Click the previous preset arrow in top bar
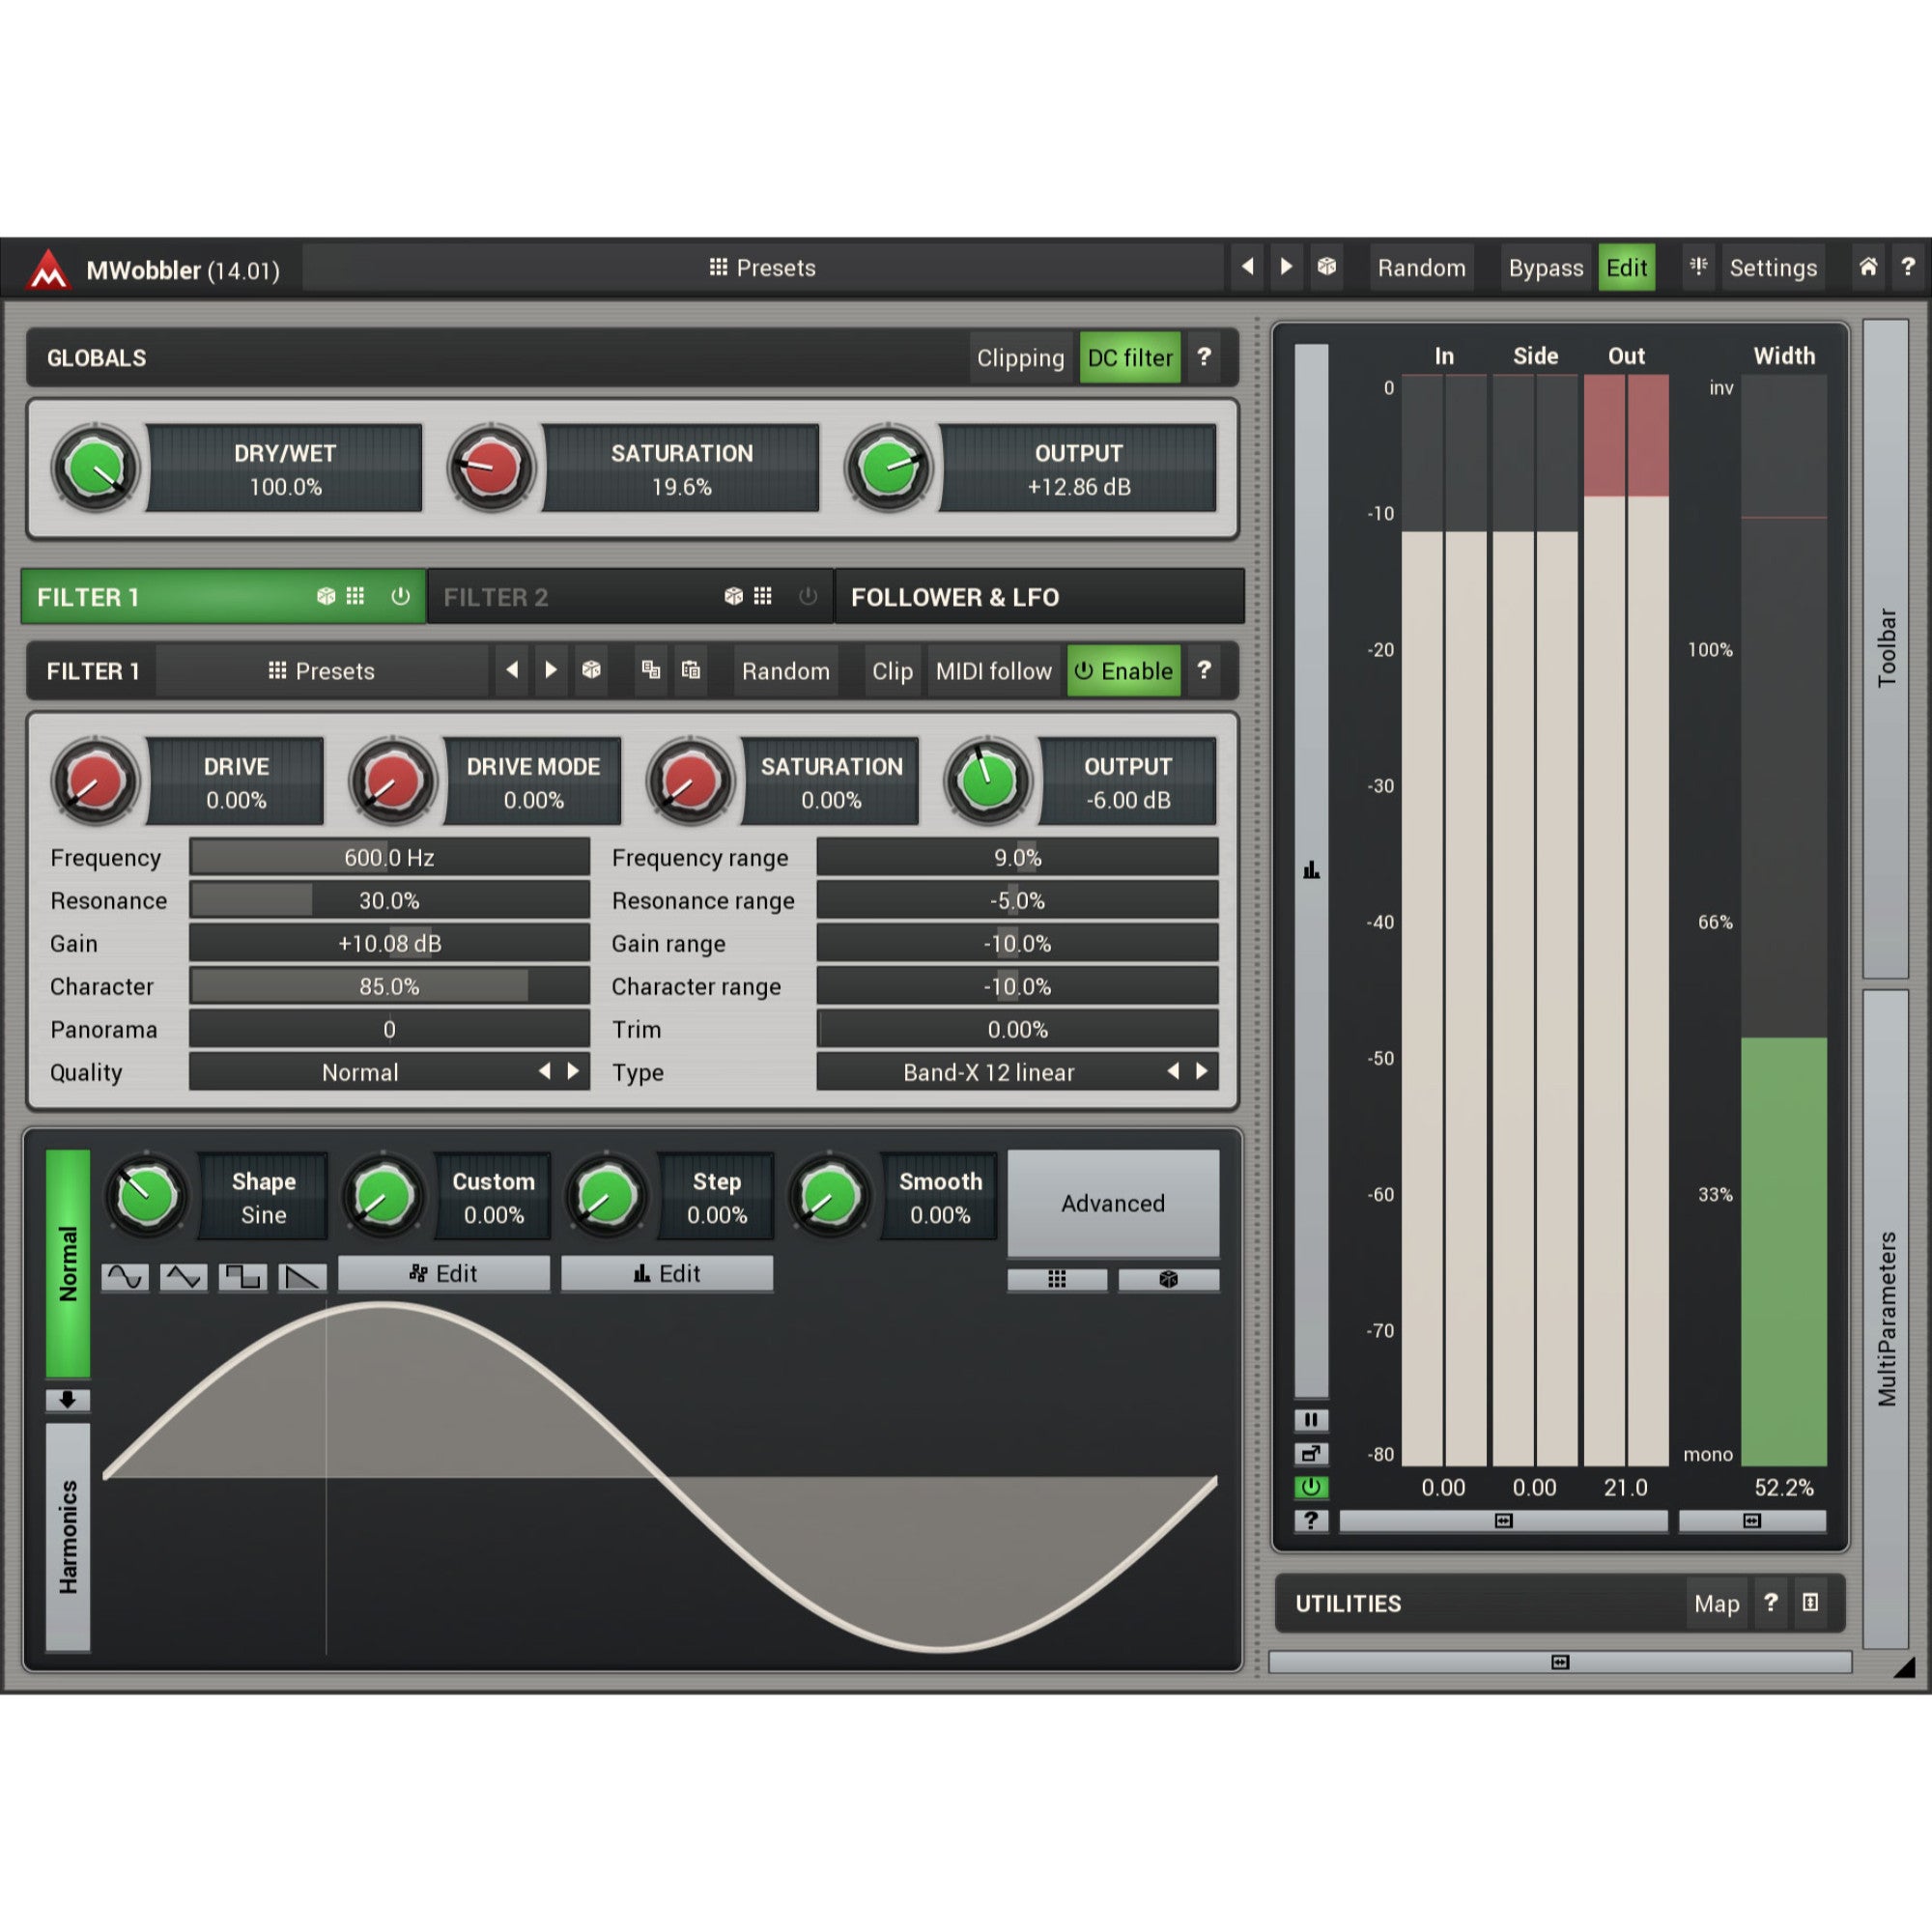 point(1247,267)
